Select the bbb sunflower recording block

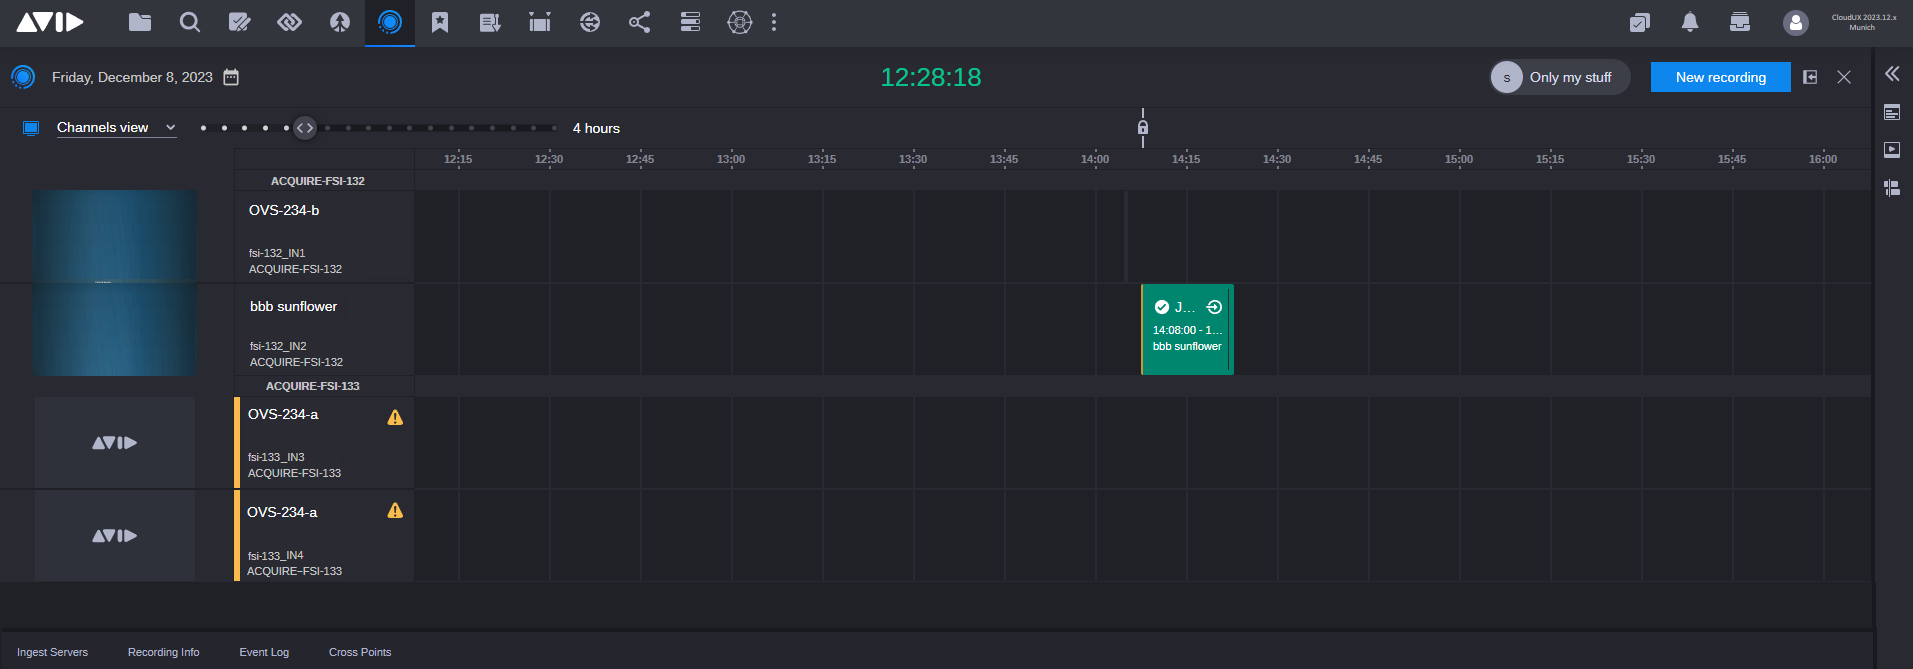(x=1187, y=330)
